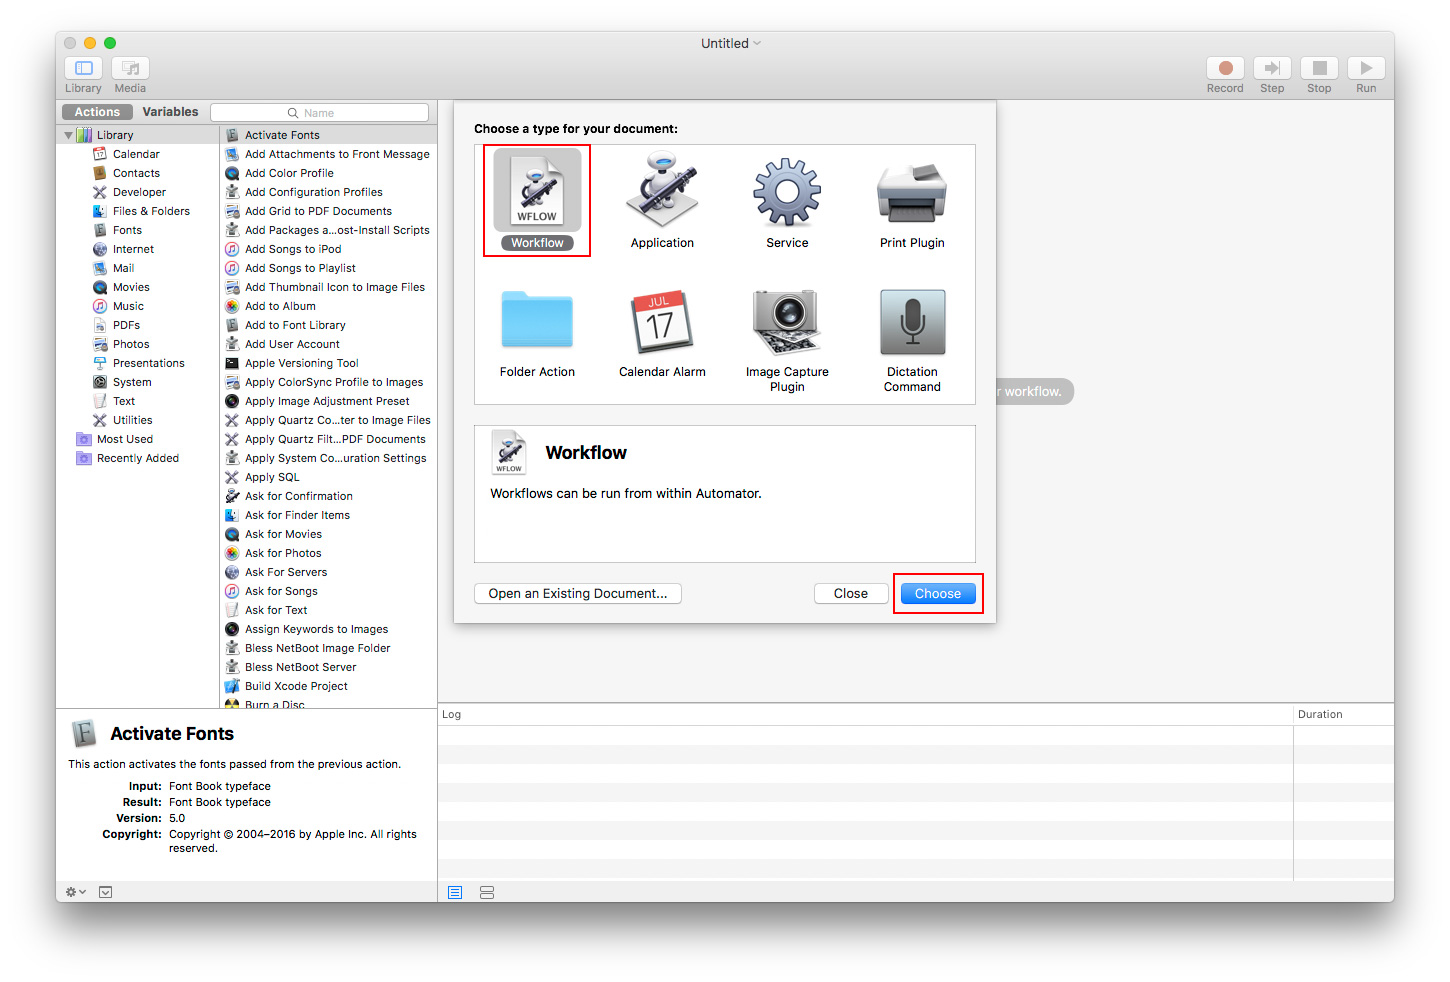Open the Most Used smart group
This screenshot has height=982, width=1450.
pos(125,439)
